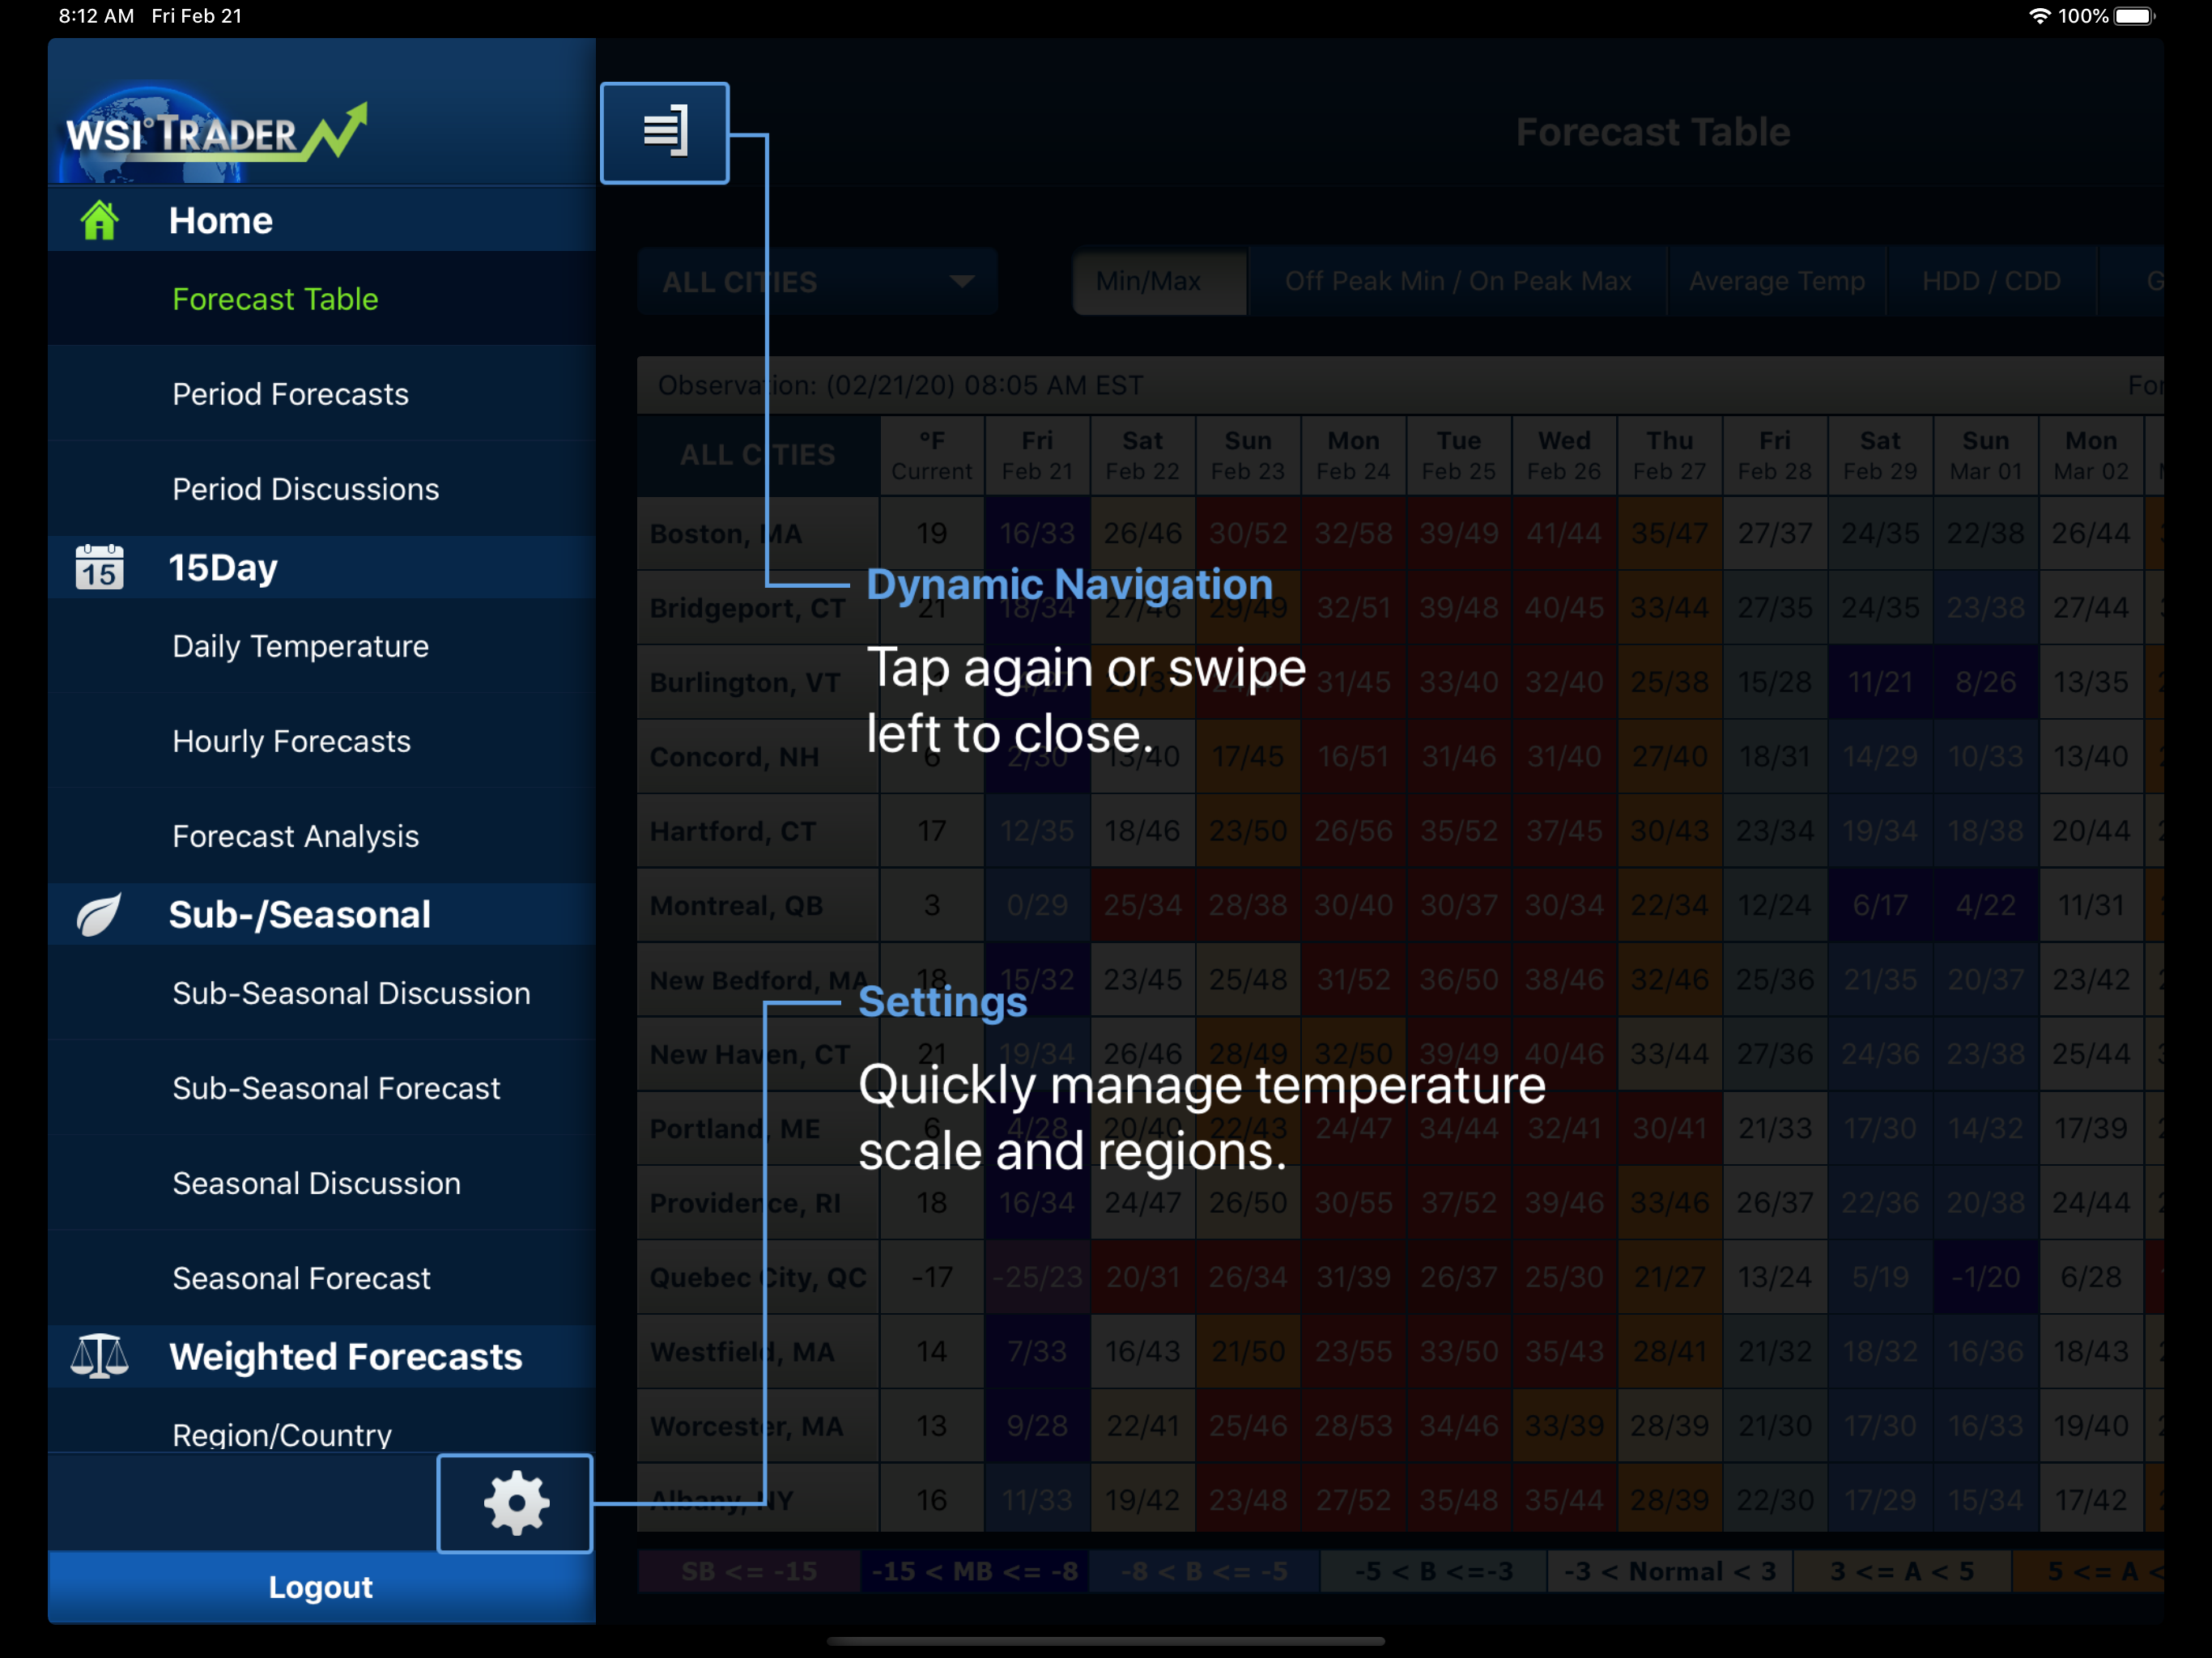The height and width of the screenshot is (1658, 2212).
Task: Tap the Weighted Forecasts scales icon
Action: (100, 1356)
